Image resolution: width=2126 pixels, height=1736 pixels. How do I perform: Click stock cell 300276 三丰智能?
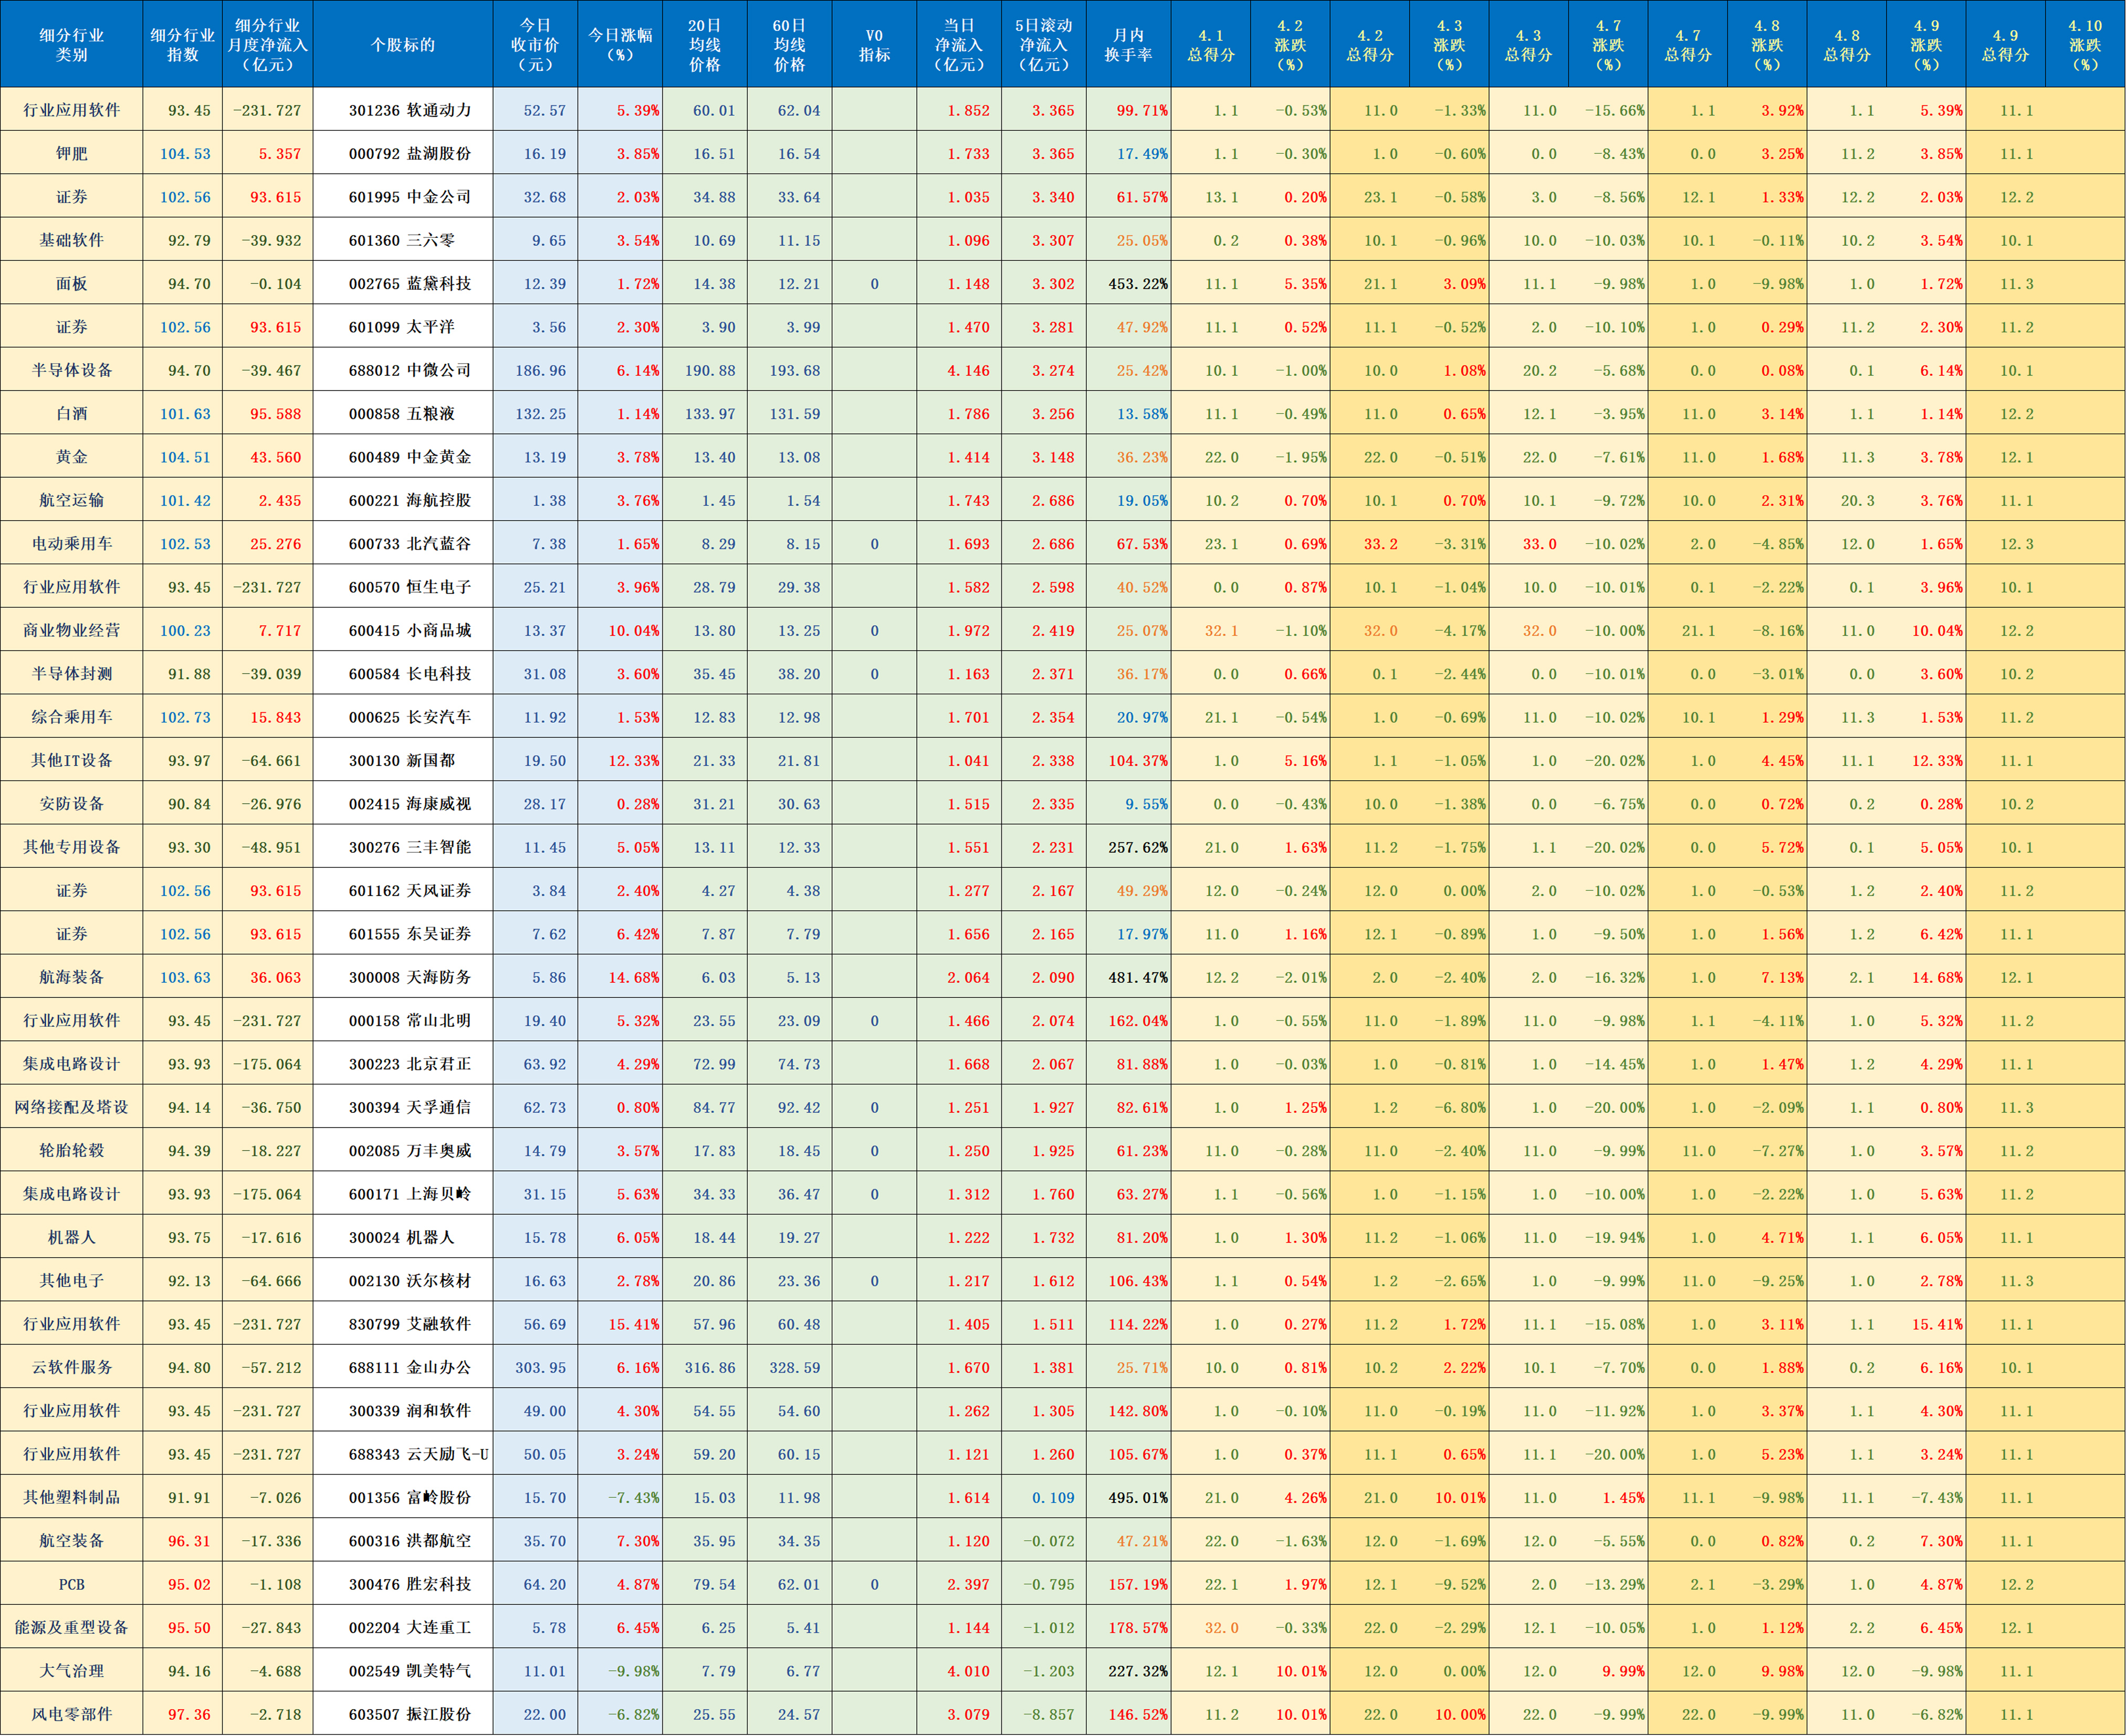[x=403, y=847]
